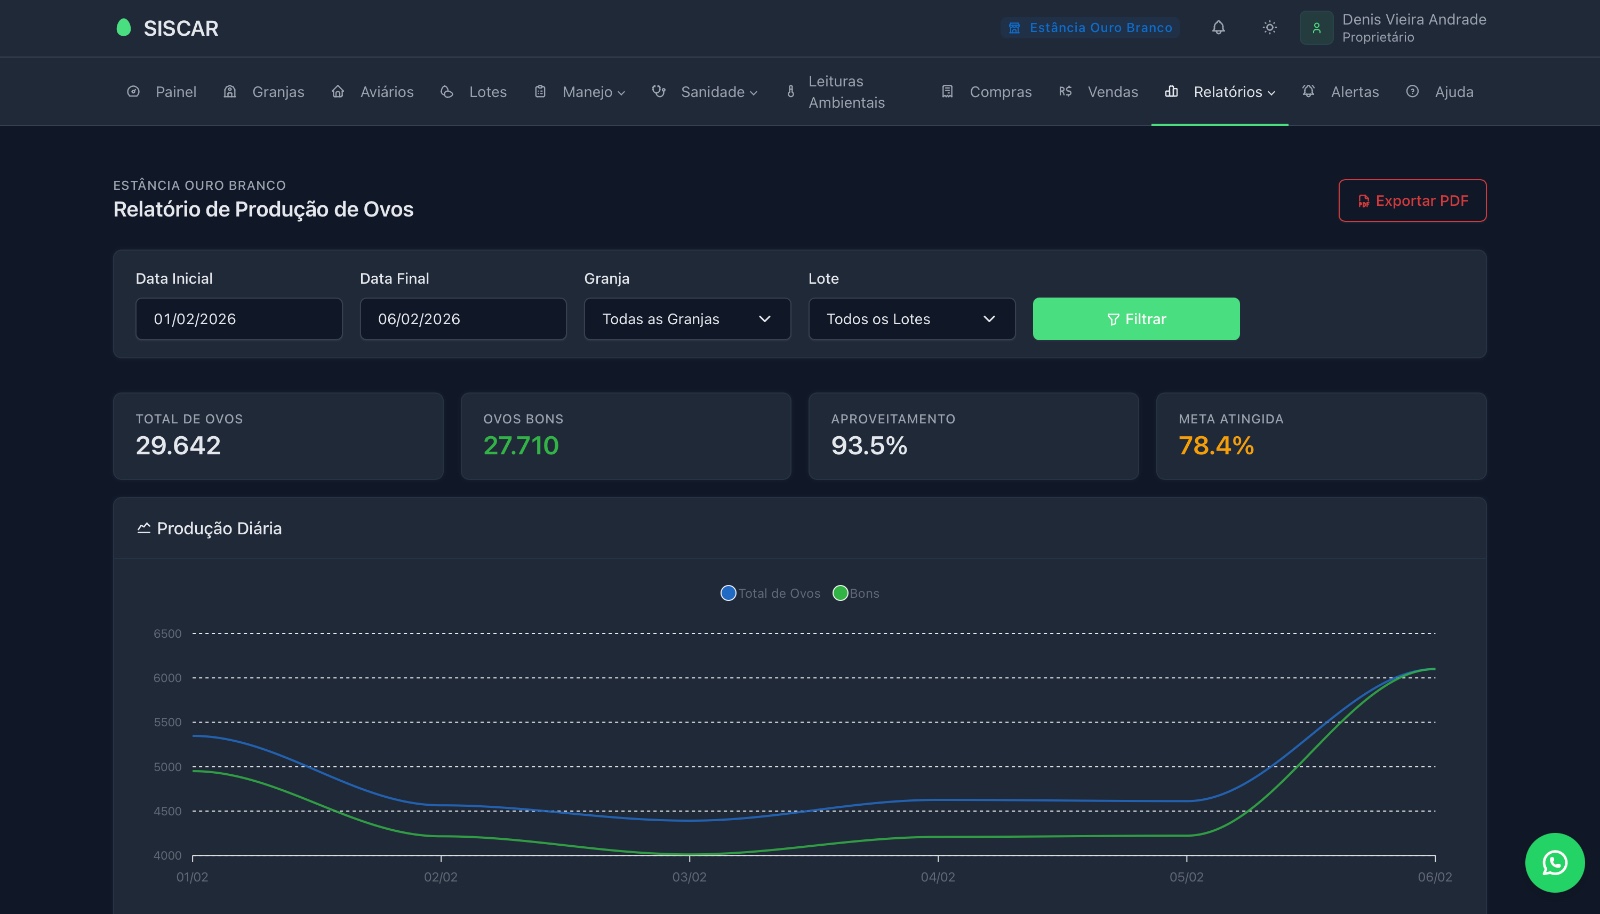Switch theme using the sun icon
Image resolution: width=1600 pixels, height=914 pixels.
coord(1268,27)
